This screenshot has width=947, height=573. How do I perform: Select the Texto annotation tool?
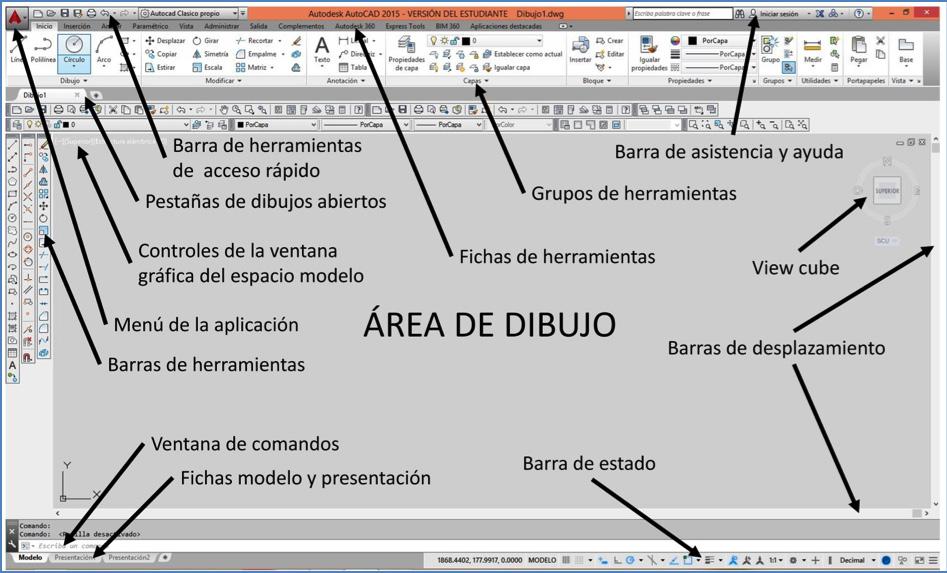(x=322, y=50)
